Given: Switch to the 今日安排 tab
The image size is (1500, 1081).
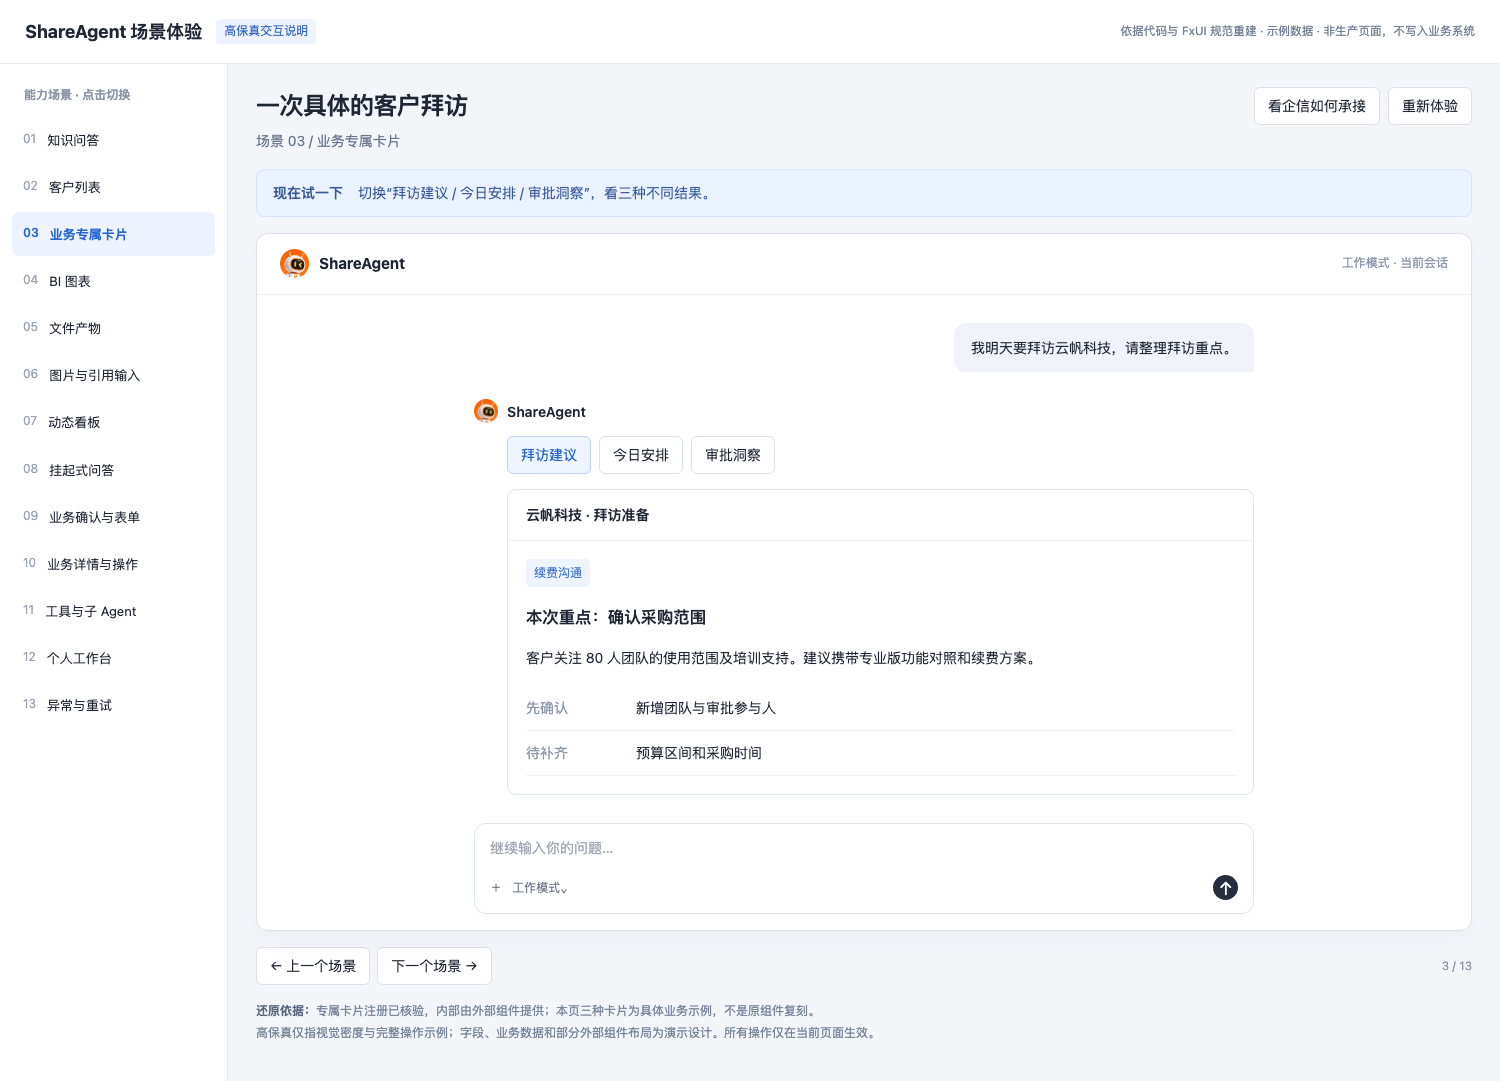Looking at the screenshot, I should [x=641, y=455].
